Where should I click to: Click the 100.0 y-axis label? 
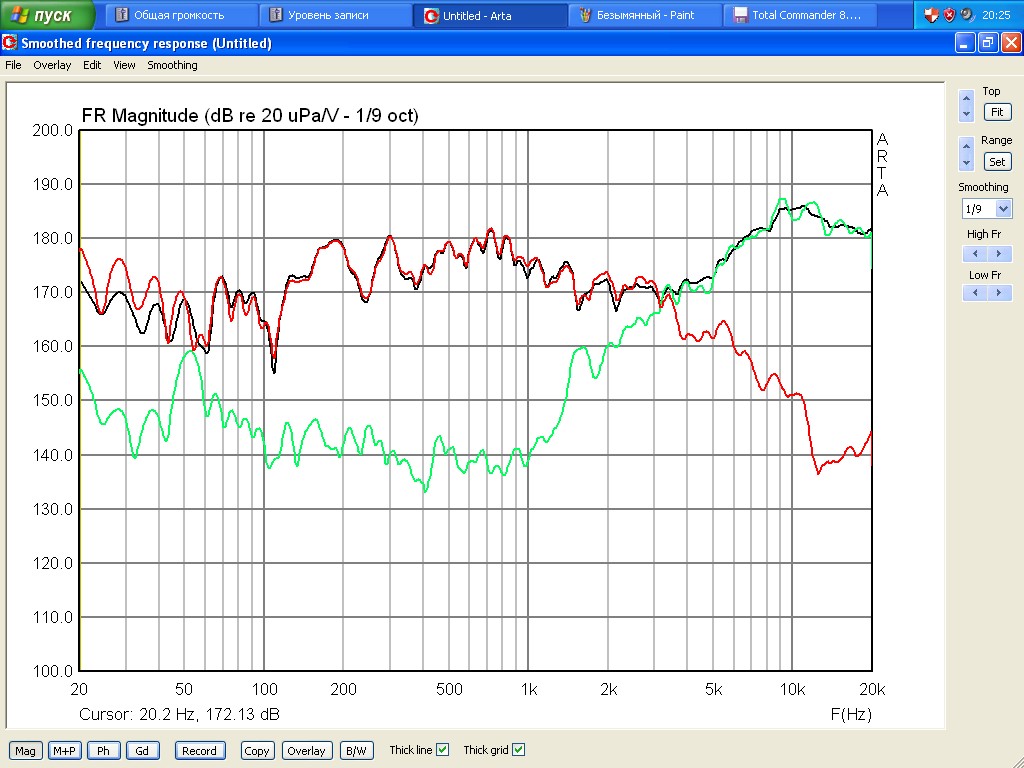(53, 671)
